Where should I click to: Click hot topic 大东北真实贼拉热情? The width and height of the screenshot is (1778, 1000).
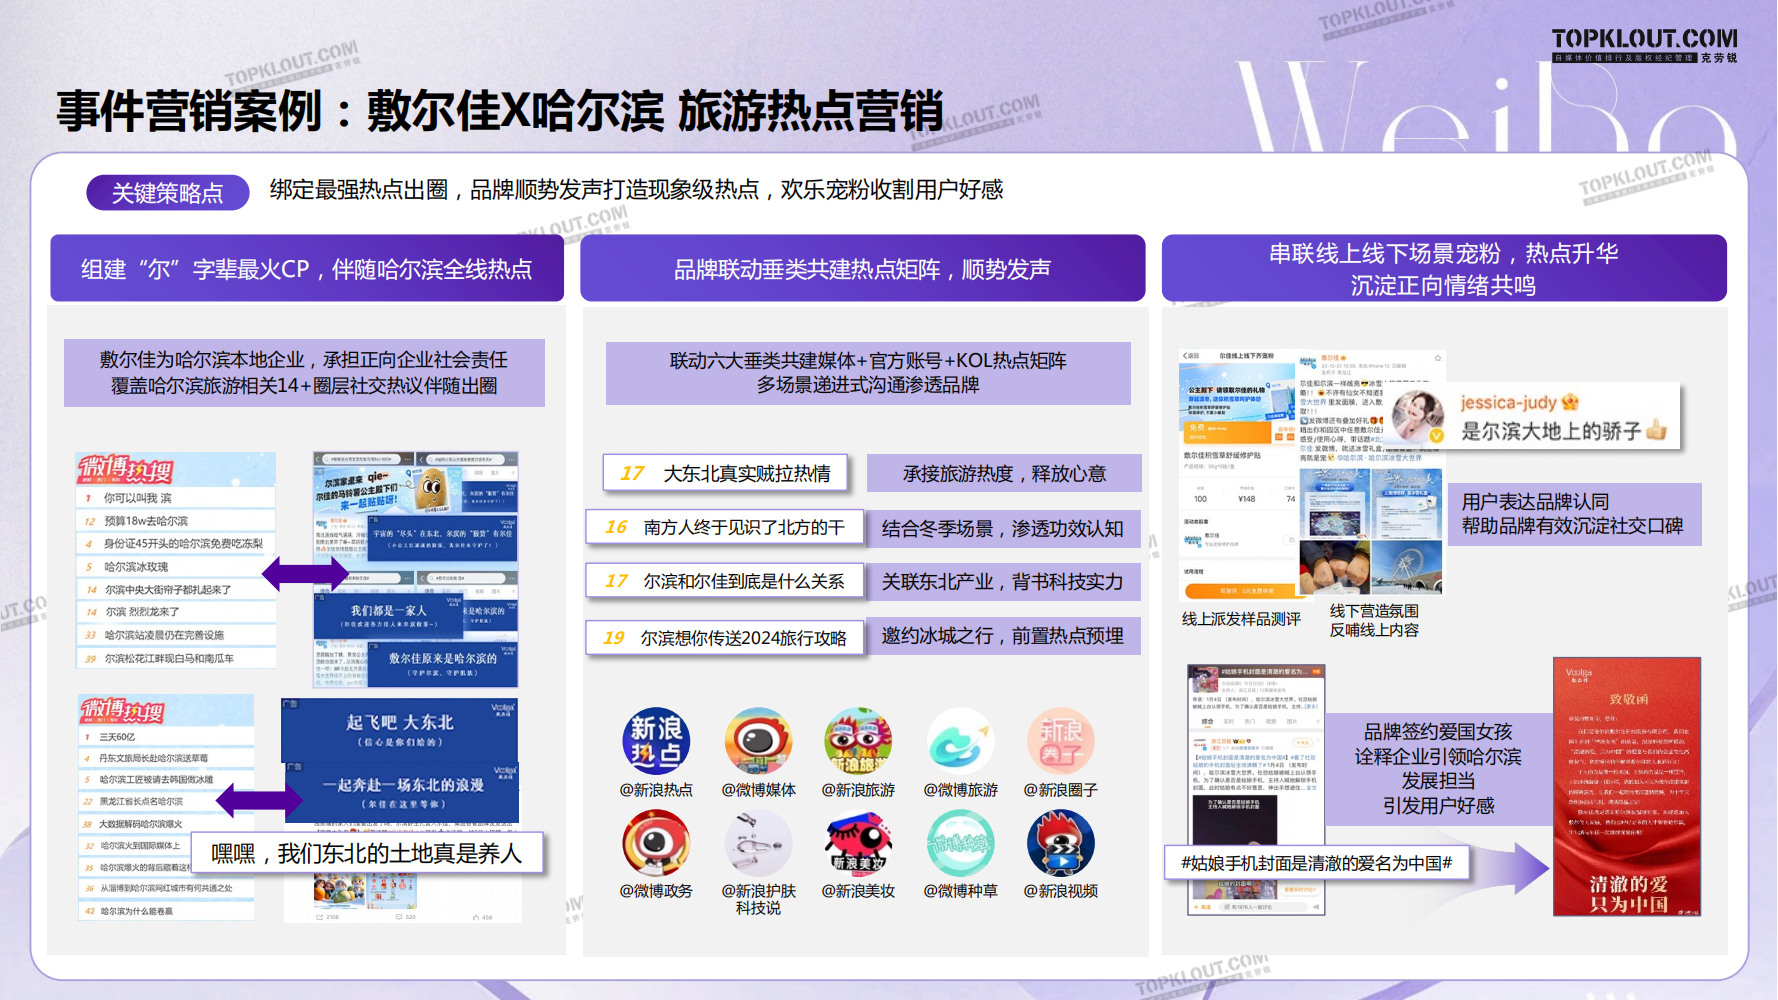[x=725, y=473]
